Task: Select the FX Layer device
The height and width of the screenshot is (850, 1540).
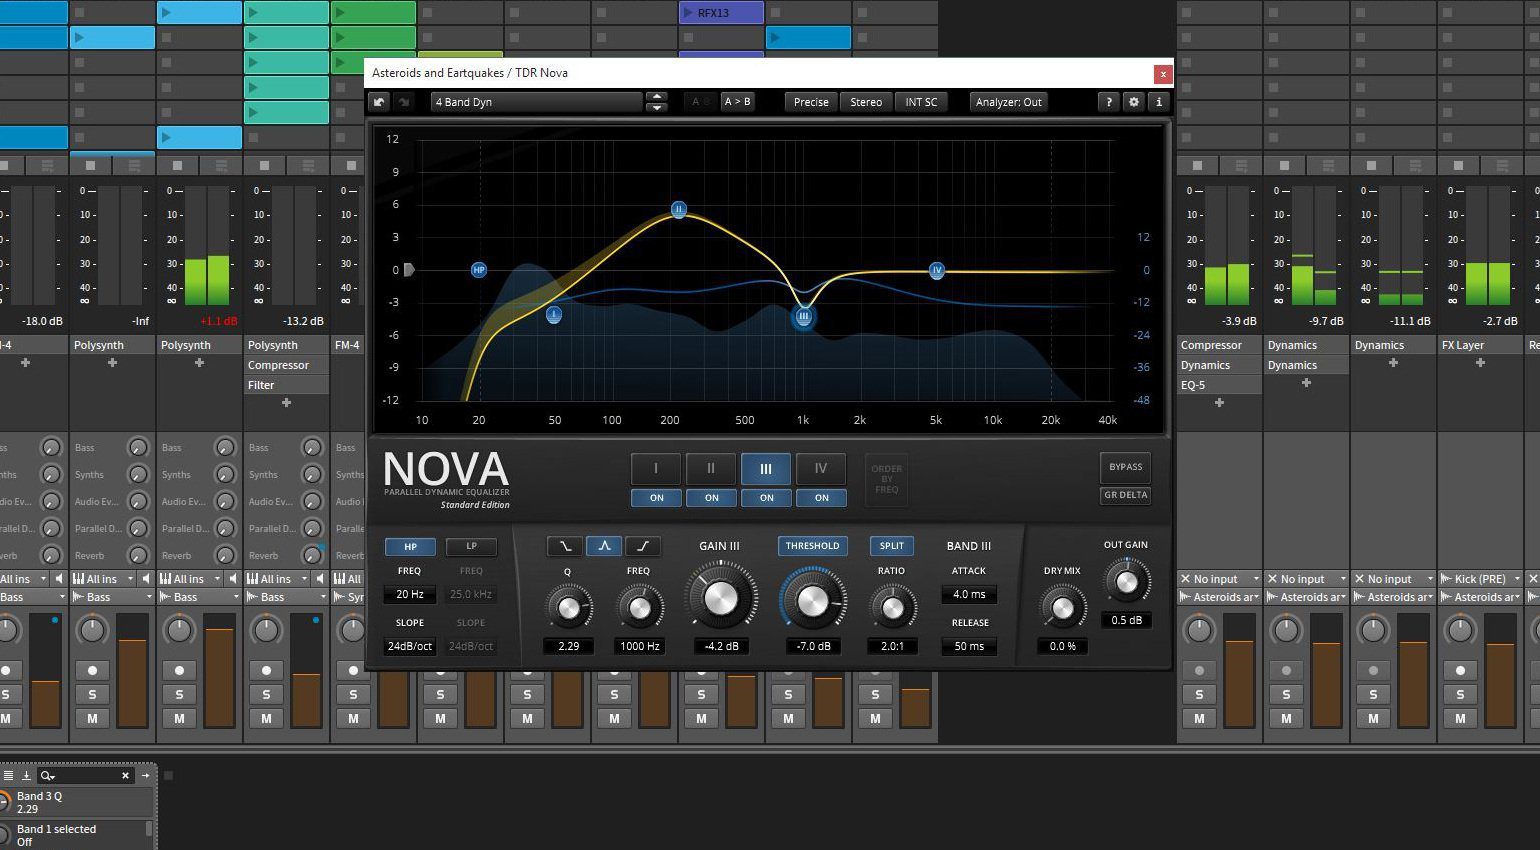Action: click(1480, 345)
